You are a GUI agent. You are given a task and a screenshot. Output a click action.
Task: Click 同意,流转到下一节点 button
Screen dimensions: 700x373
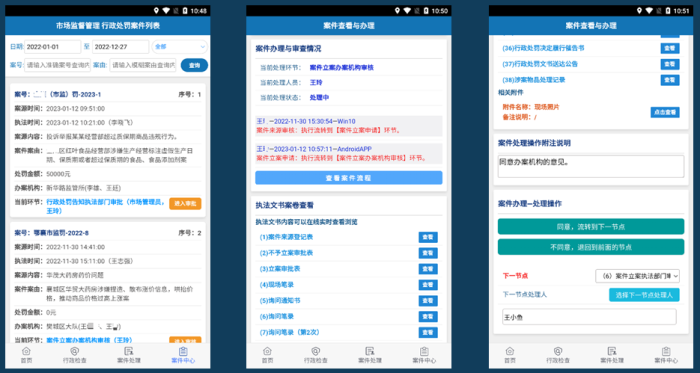point(591,226)
